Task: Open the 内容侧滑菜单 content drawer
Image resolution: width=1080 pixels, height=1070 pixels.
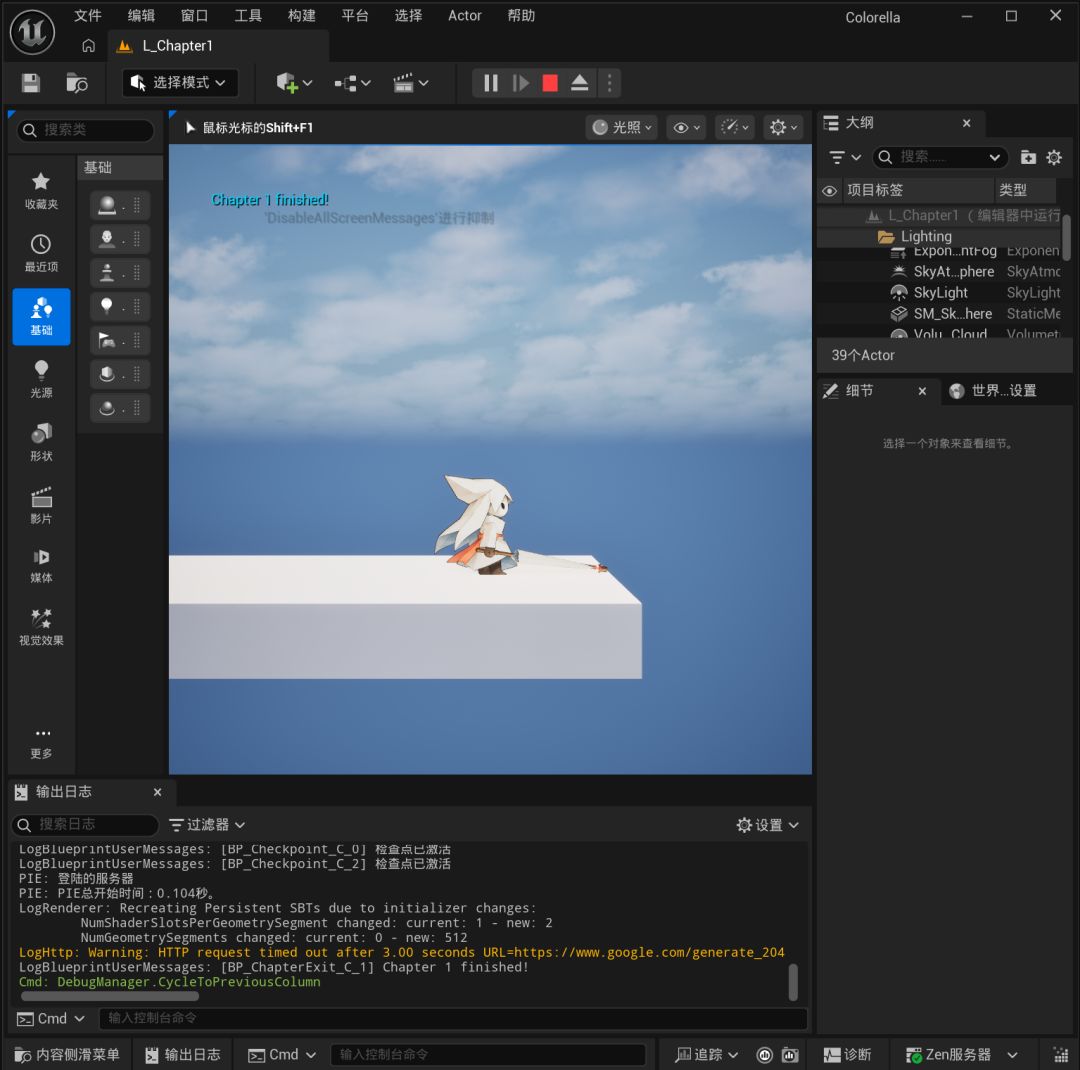Action: 68,1055
